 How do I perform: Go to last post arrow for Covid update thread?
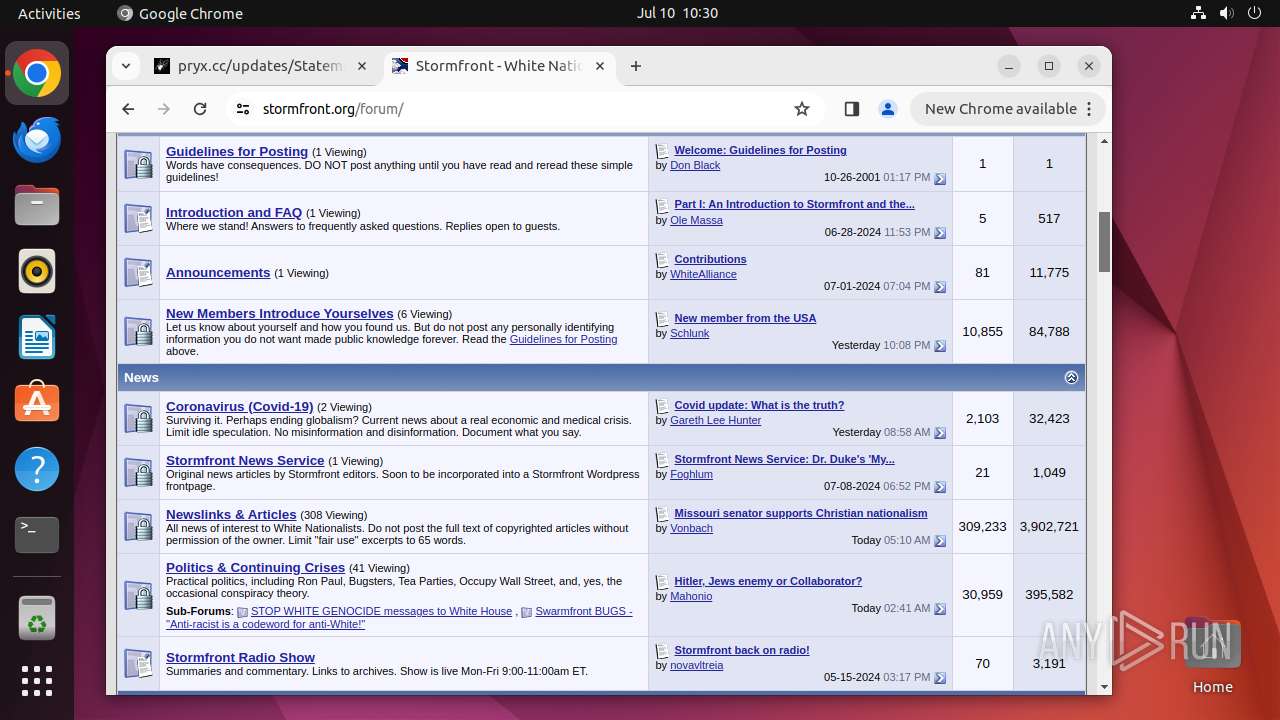940,433
